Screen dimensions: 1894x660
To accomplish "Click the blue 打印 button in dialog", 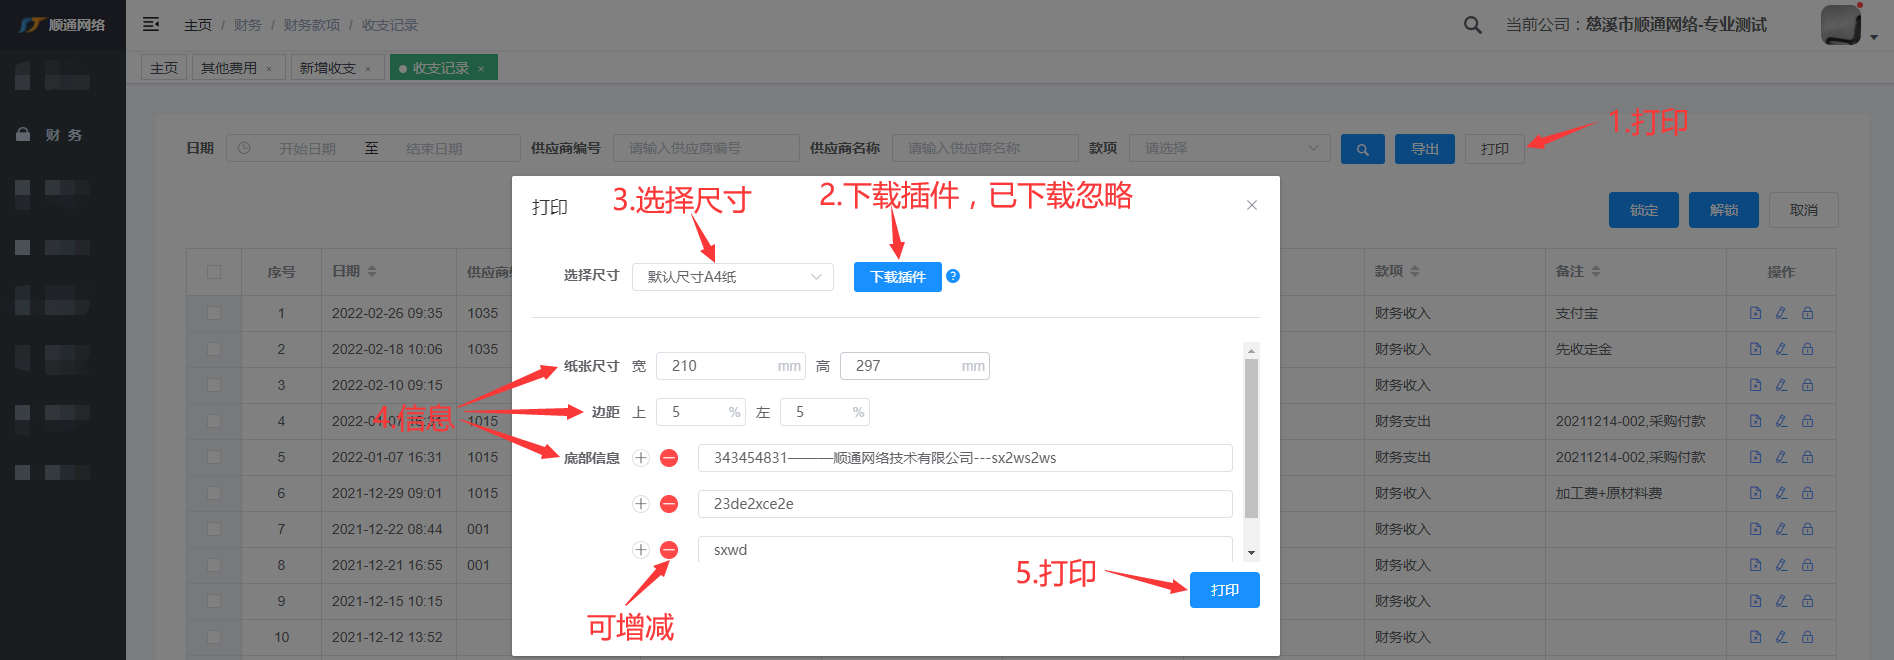I will coord(1224,590).
